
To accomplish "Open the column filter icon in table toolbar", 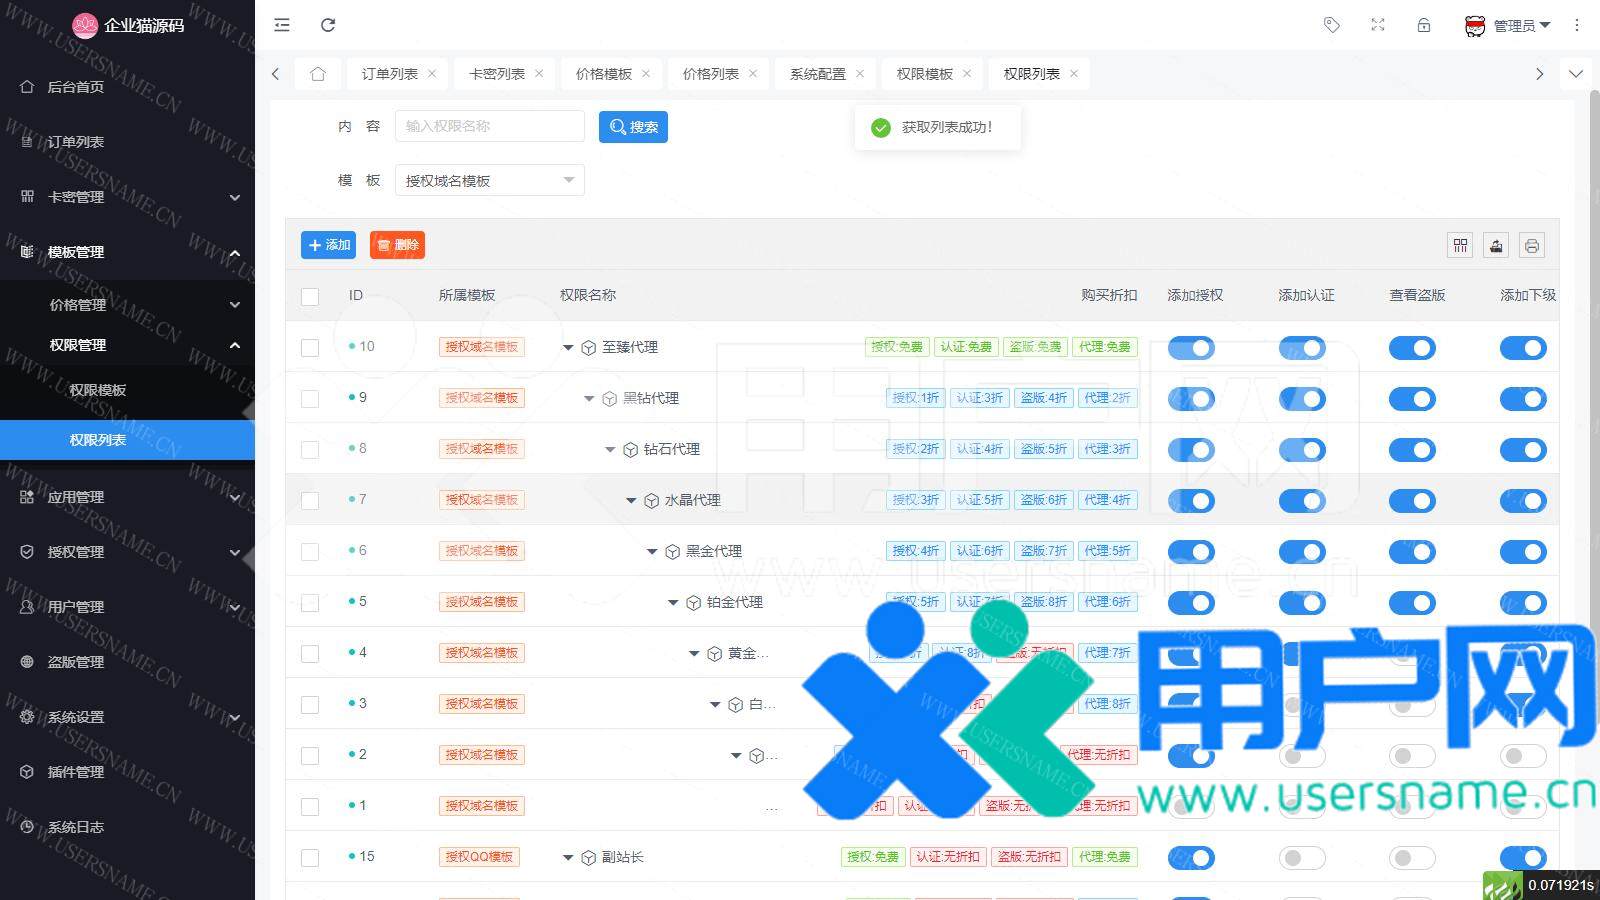I will [x=1460, y=245].
